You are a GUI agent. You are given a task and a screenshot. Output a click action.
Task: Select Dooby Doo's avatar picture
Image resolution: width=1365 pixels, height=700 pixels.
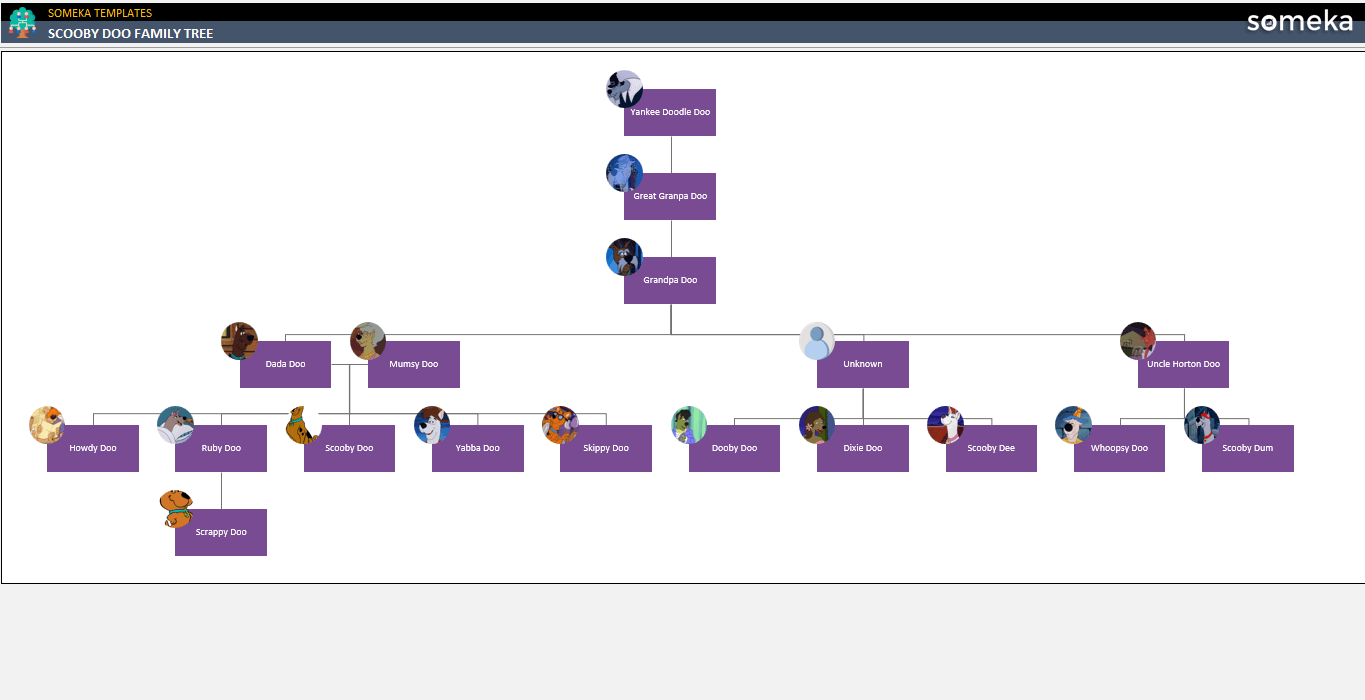click(x=689, y=425)
